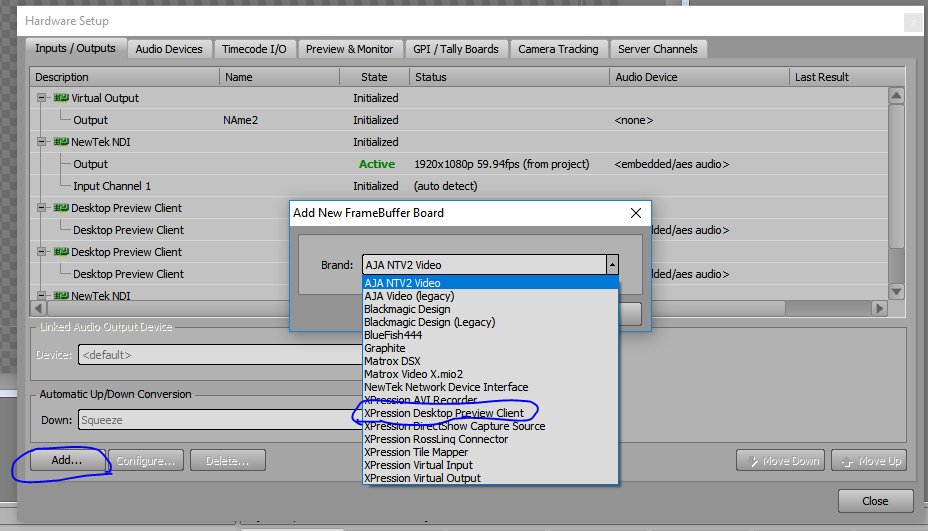Select AJA Video (legacy) option
This screenshot has height=531, width=928.
point(490,296)
